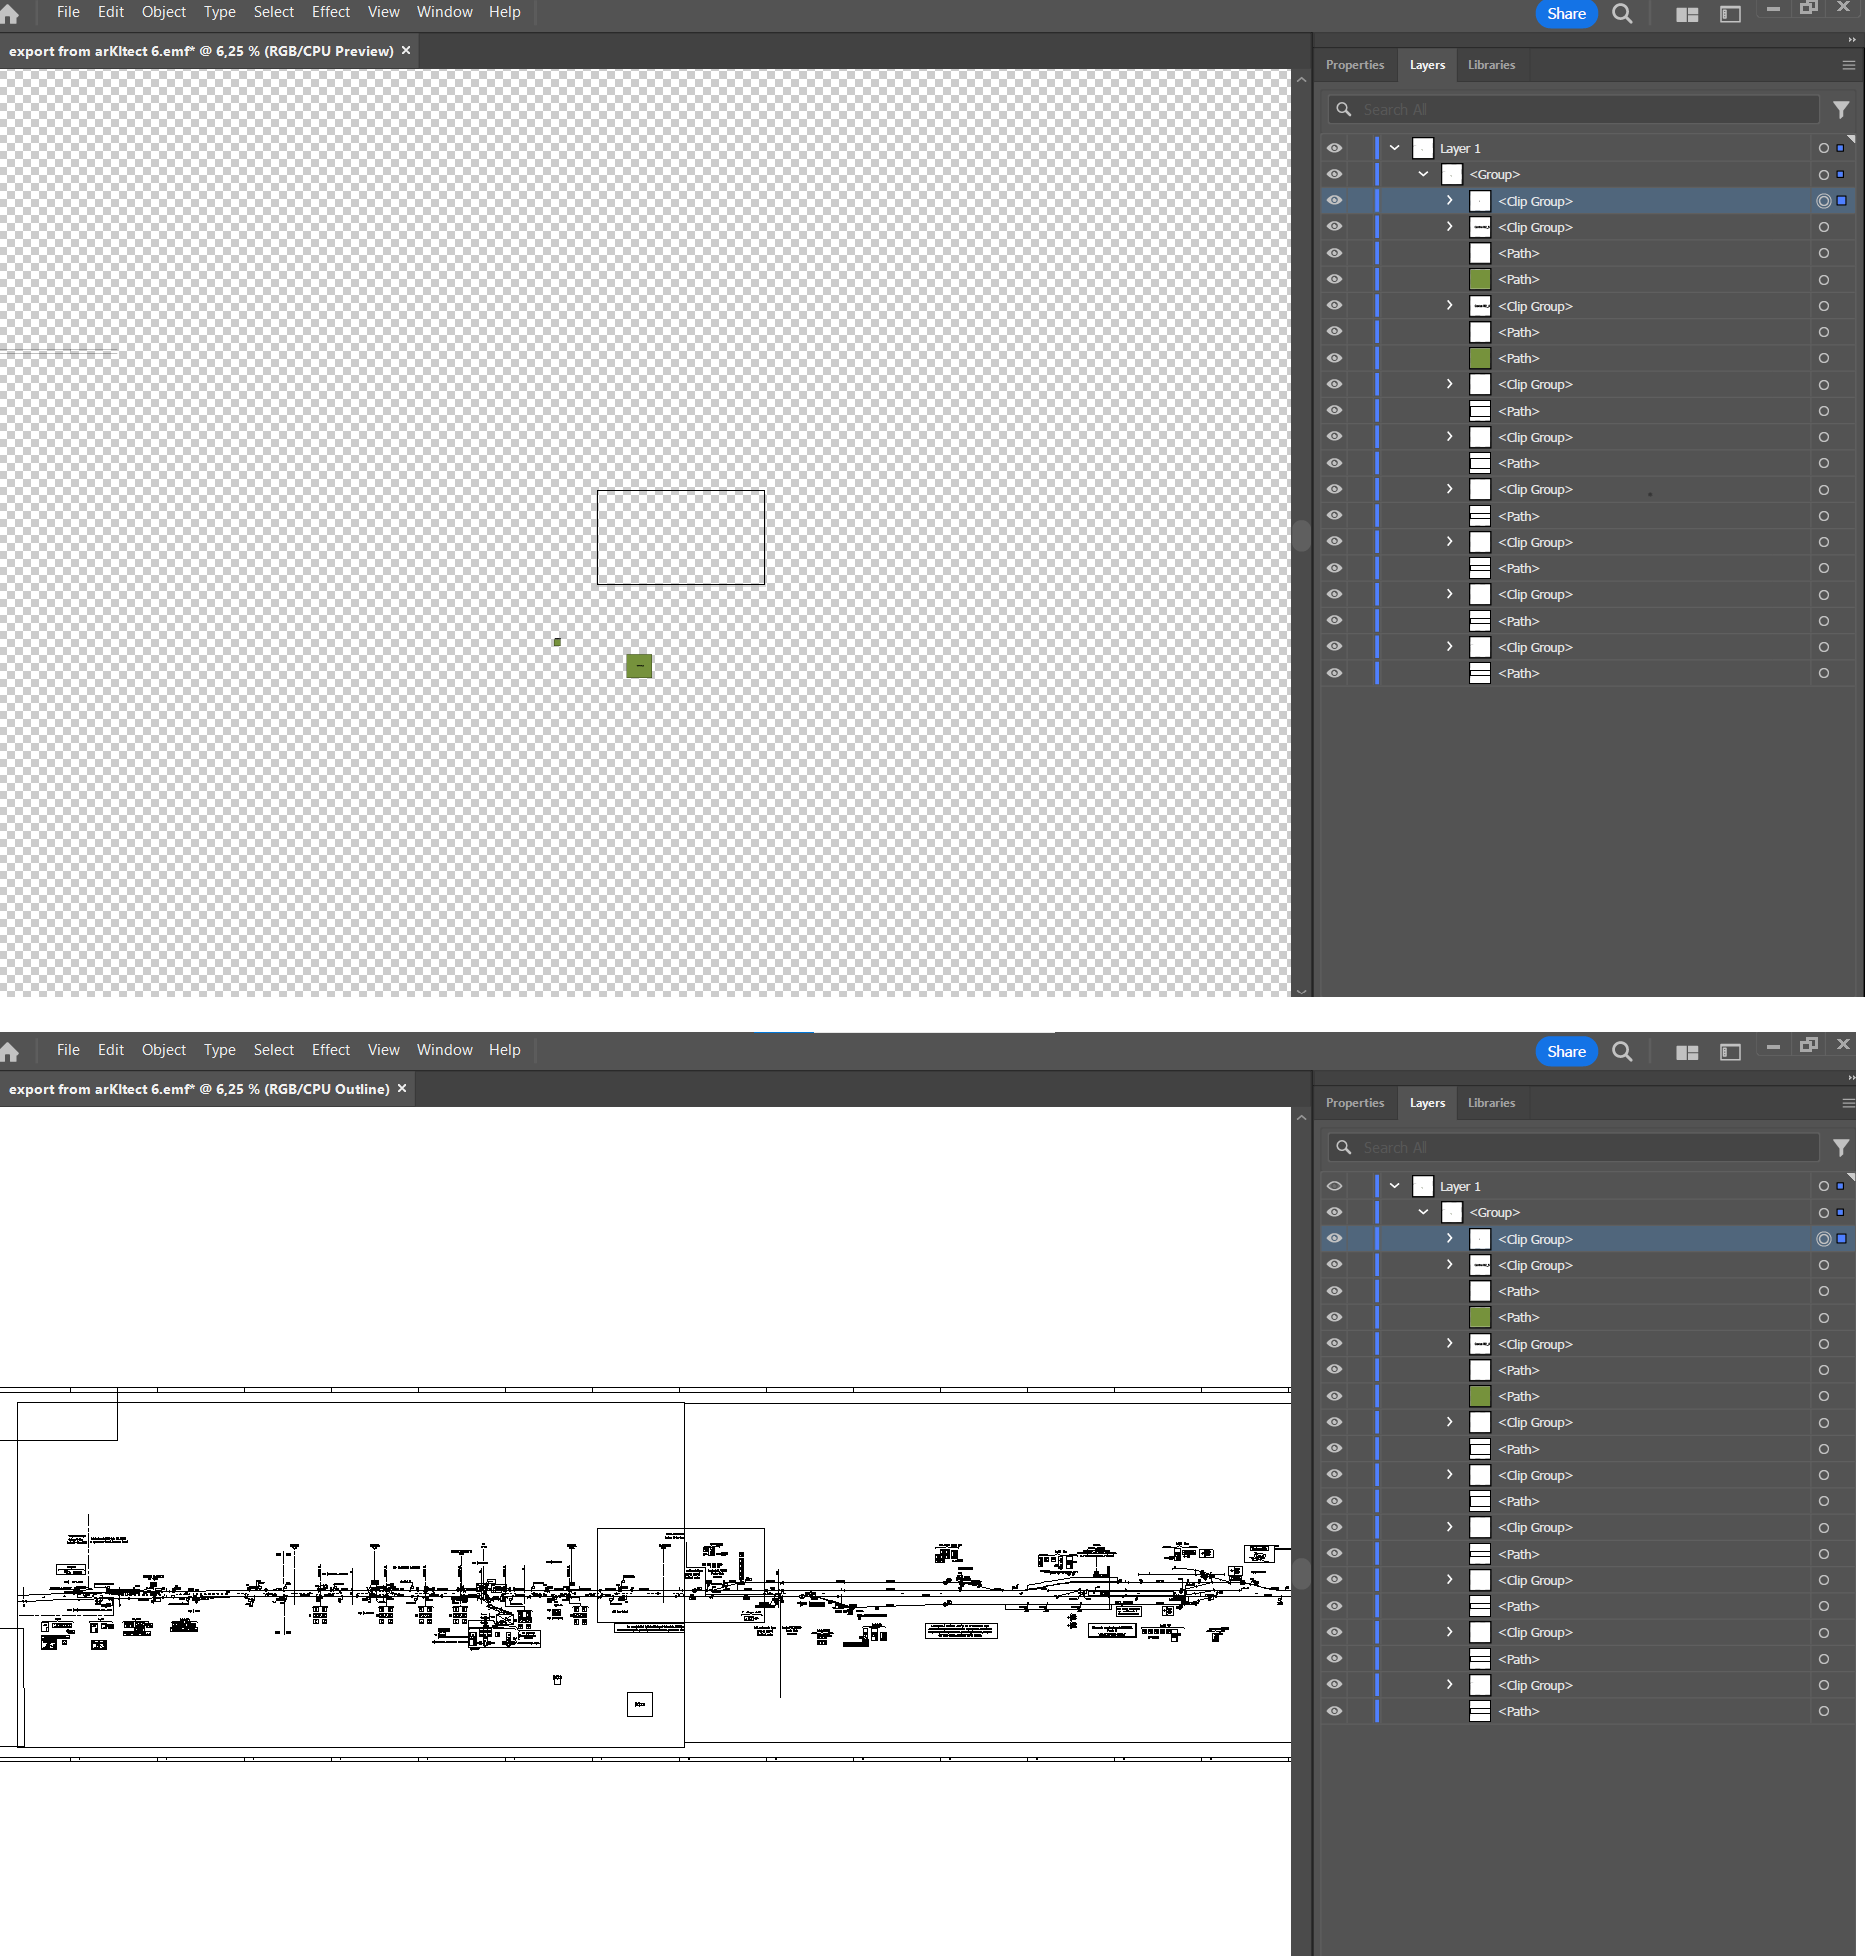The width and height of the screenshot is (1868, 1956).
Task: Hide the bottom Path layer in the Outline window
Action: click(x=1334, y=1710)
